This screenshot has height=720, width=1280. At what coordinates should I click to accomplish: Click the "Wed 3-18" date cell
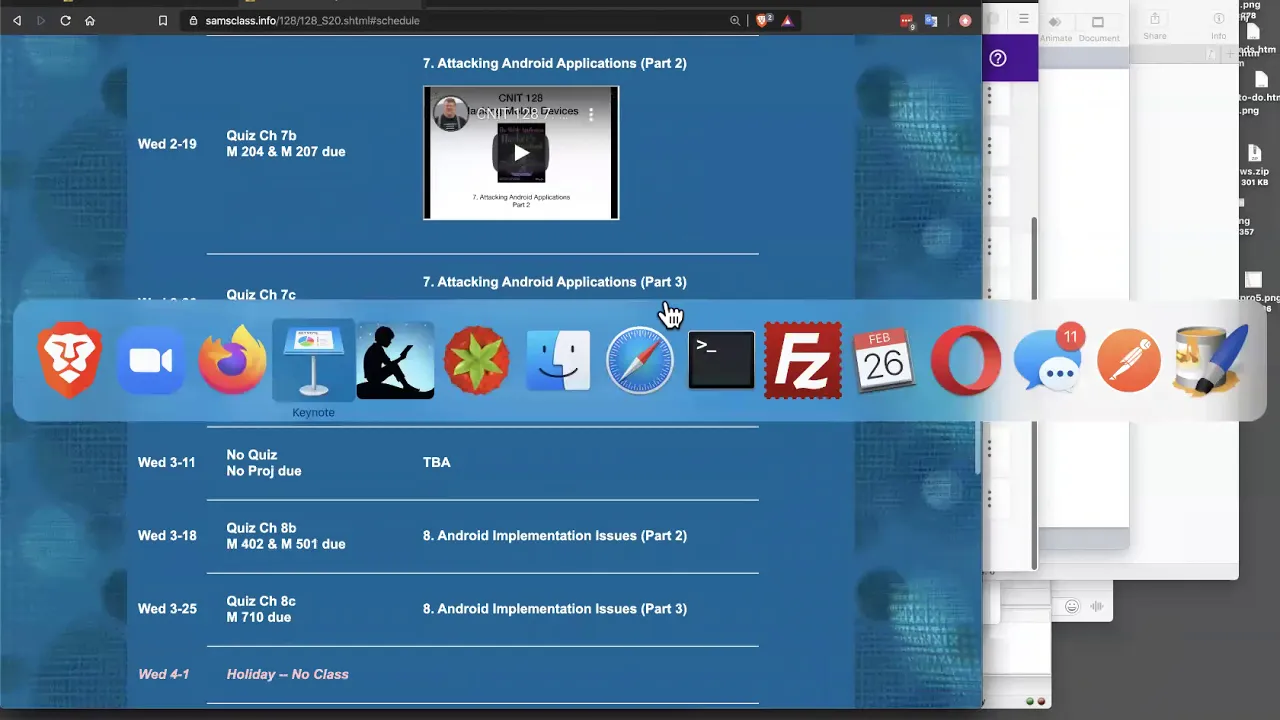click(167, 536)
